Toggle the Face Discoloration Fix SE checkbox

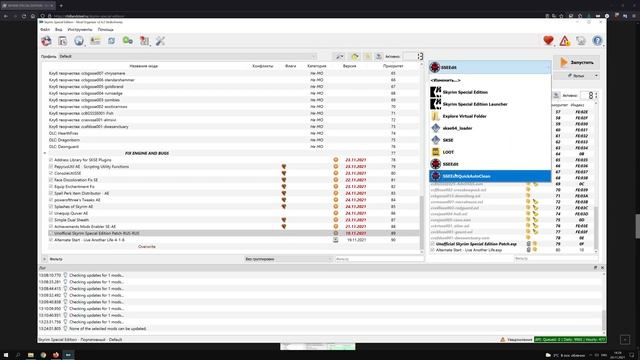(x=51, y=180)
